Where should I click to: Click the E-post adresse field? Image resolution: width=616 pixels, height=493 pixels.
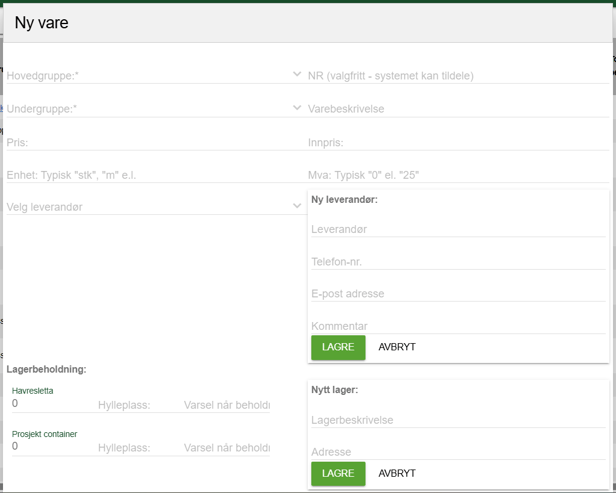[x=458, y=294]
